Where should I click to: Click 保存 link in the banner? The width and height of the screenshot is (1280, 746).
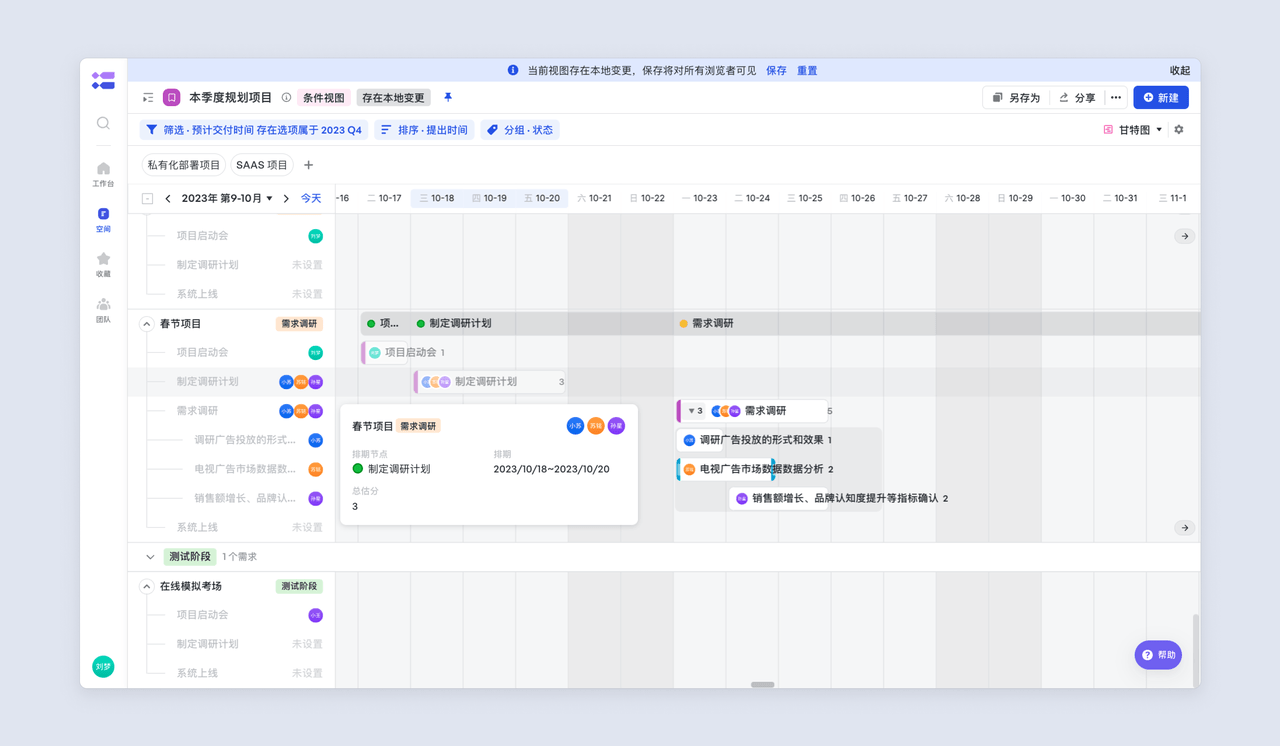coord(776,71)
